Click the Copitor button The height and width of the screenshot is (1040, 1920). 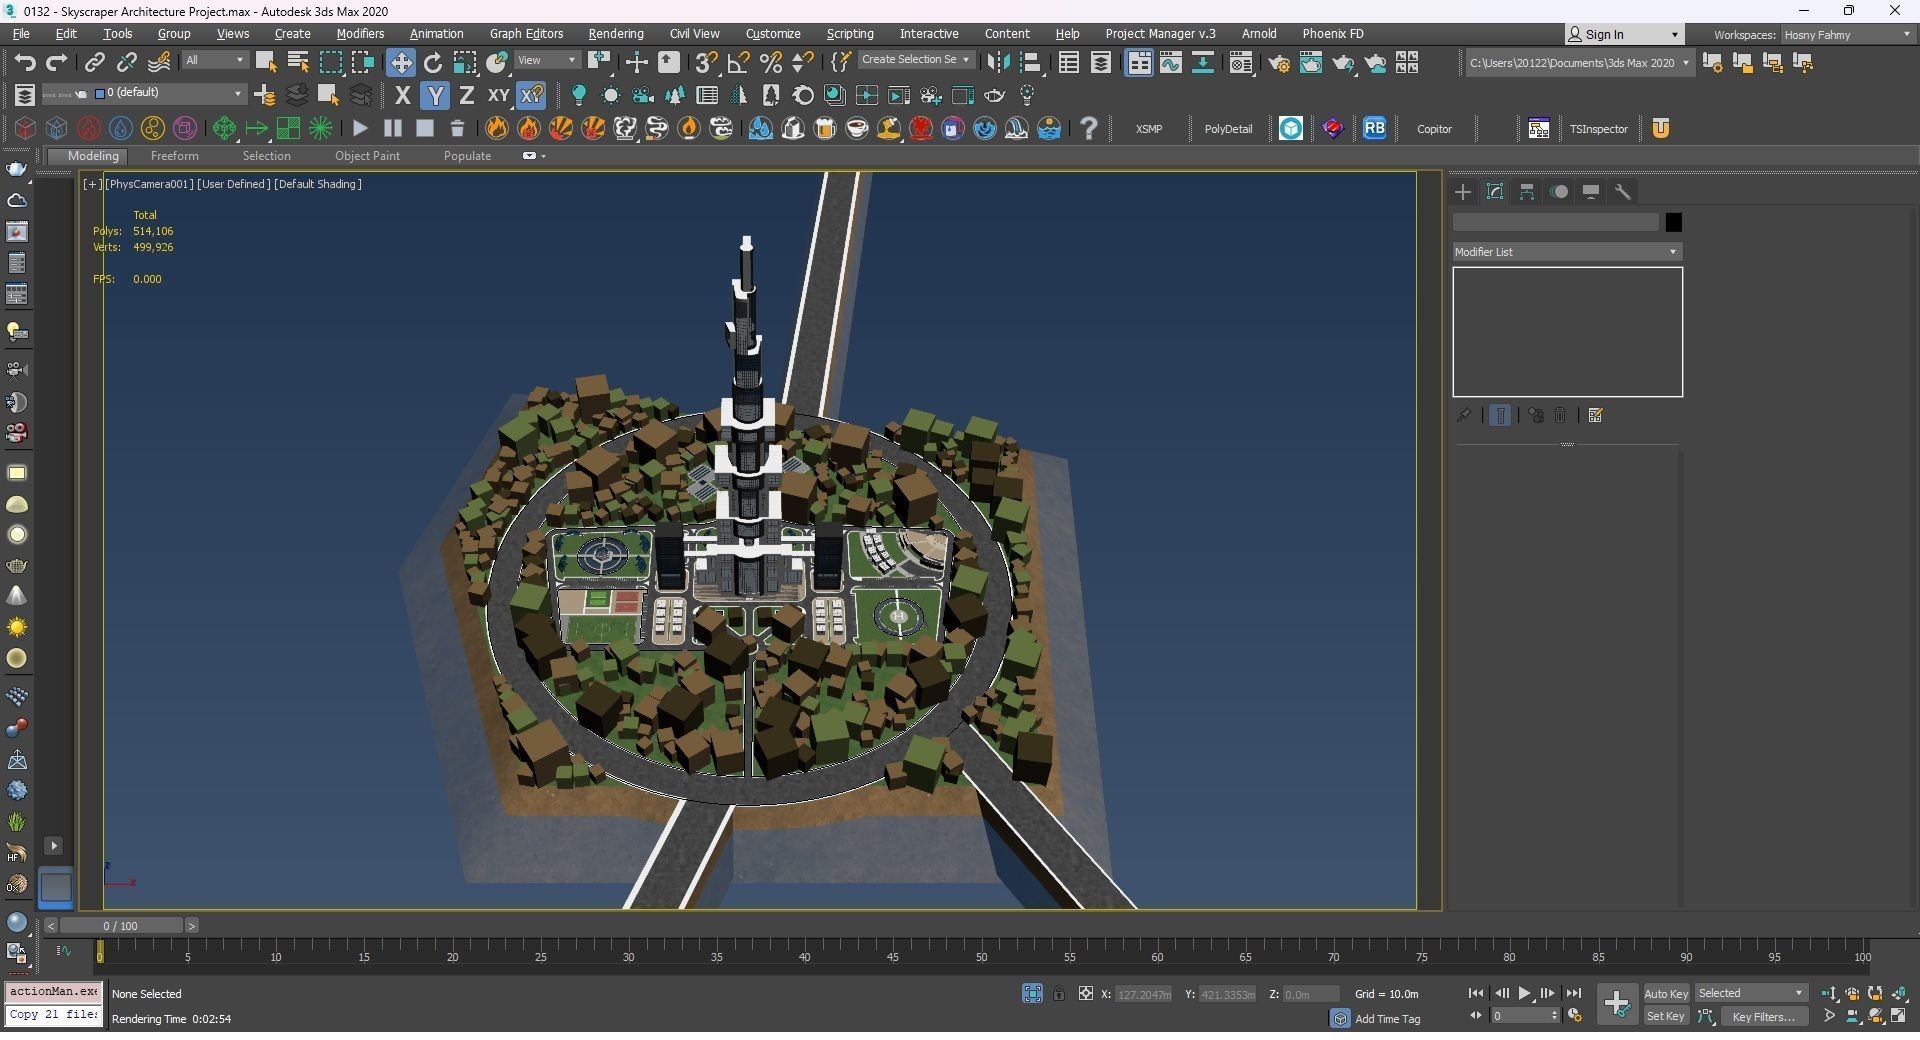click(1434, 129)
